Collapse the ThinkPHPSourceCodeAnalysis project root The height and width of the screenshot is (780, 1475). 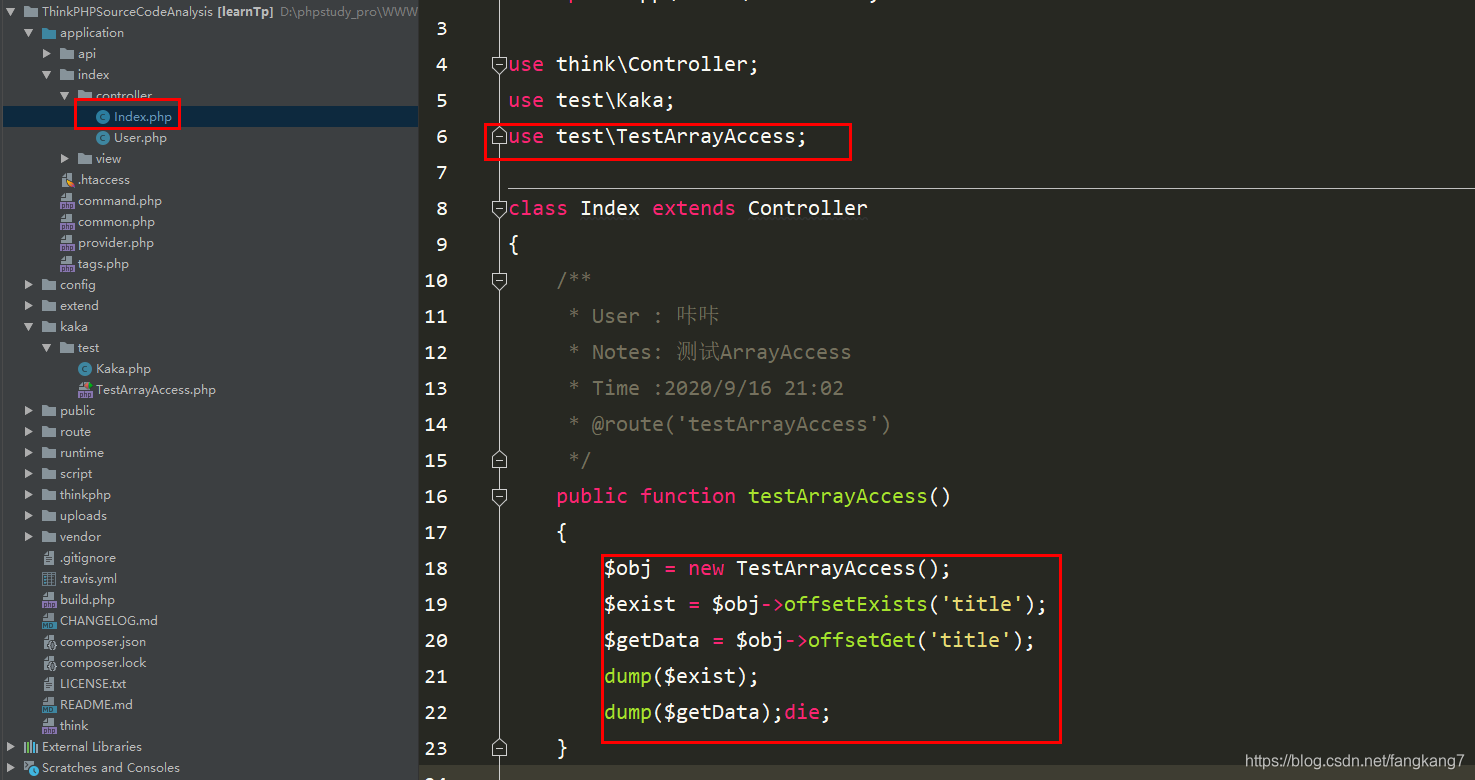pos(11,12)
